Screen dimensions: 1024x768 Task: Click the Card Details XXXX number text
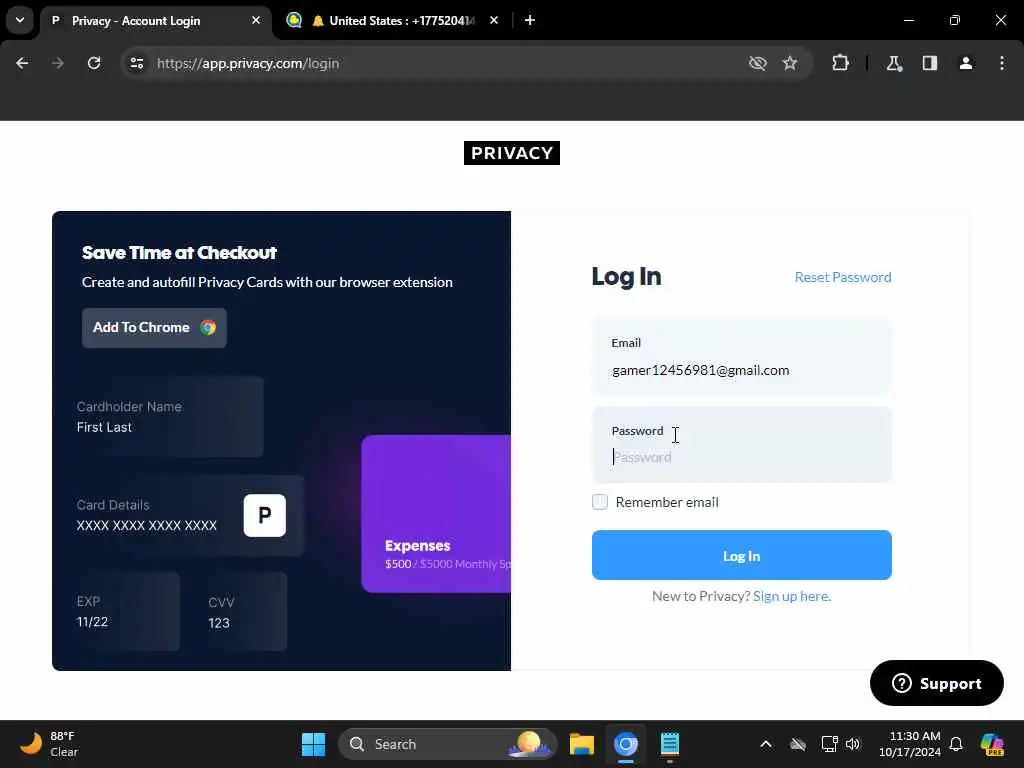click(146, 525)
